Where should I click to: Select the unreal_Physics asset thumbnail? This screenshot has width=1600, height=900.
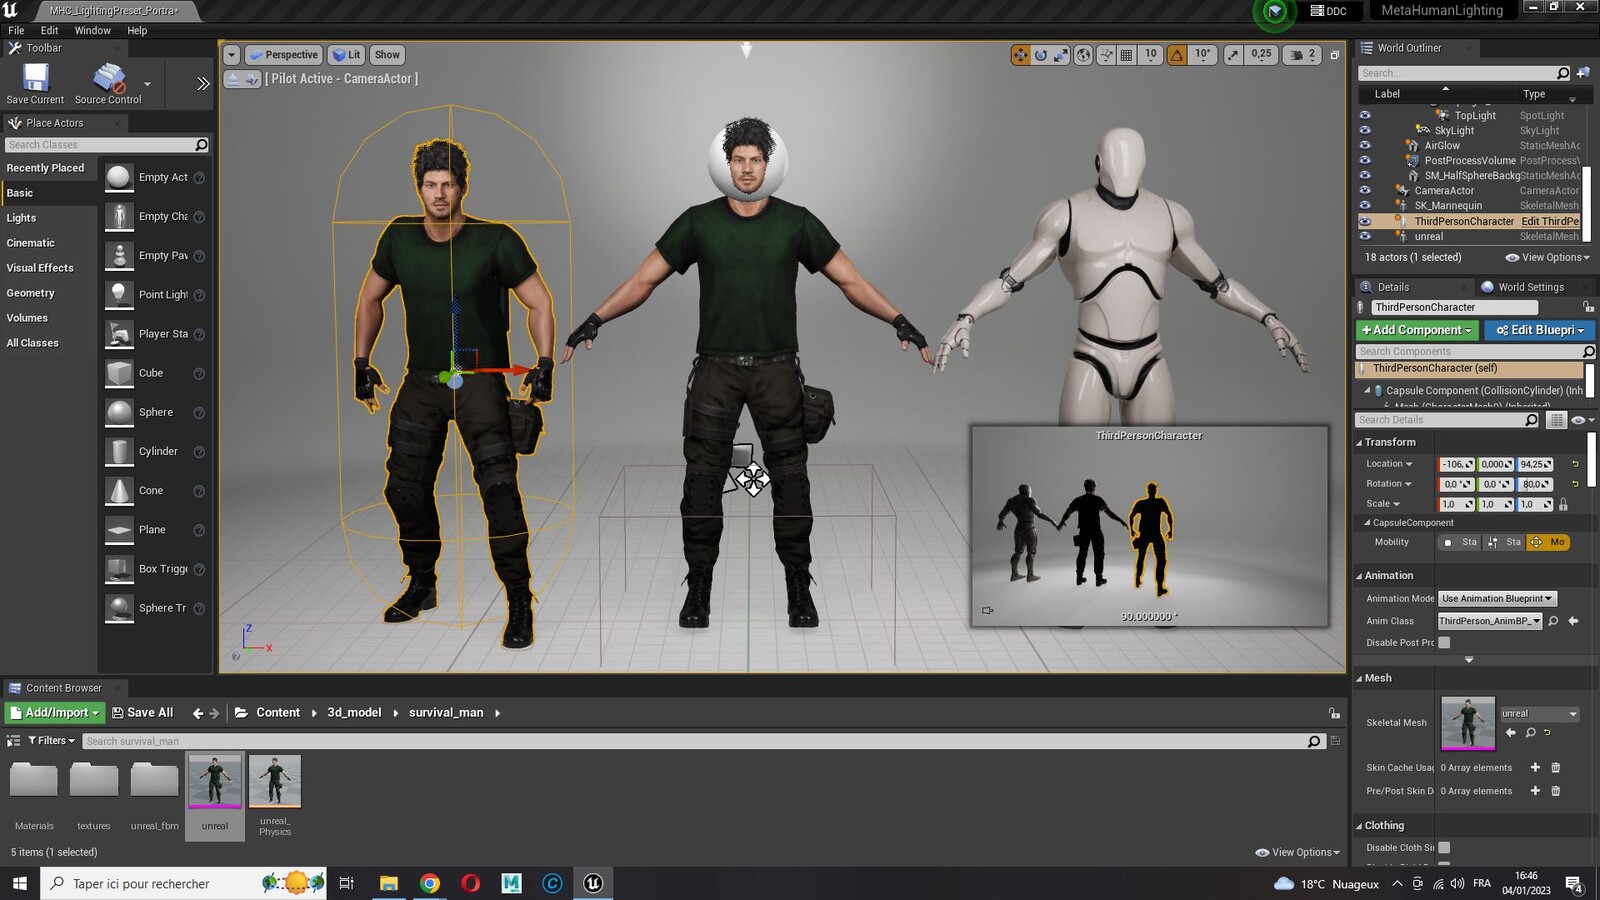[275, 781]
